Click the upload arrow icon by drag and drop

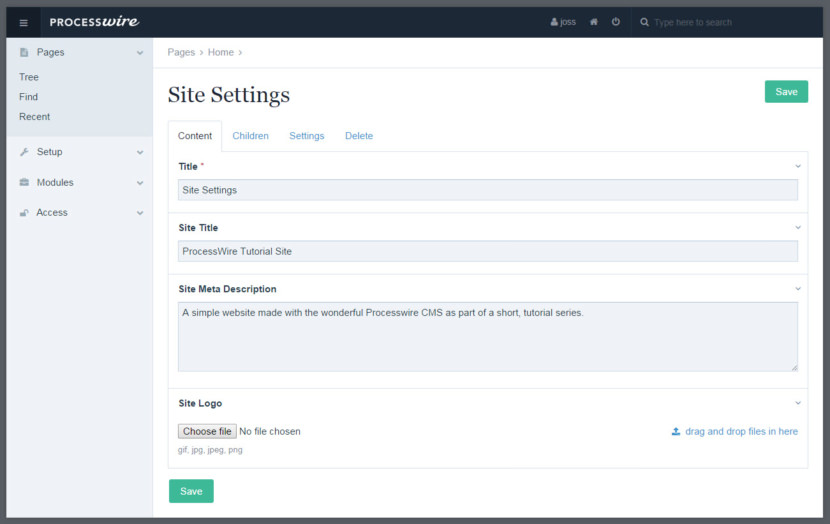click(676, 432)
